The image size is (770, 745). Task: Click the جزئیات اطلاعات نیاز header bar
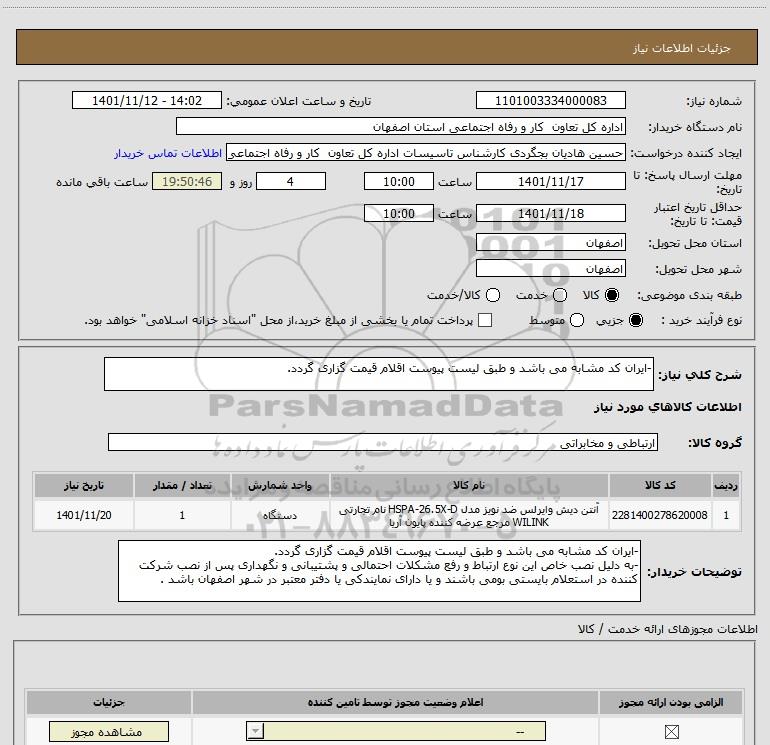[387, 48]
